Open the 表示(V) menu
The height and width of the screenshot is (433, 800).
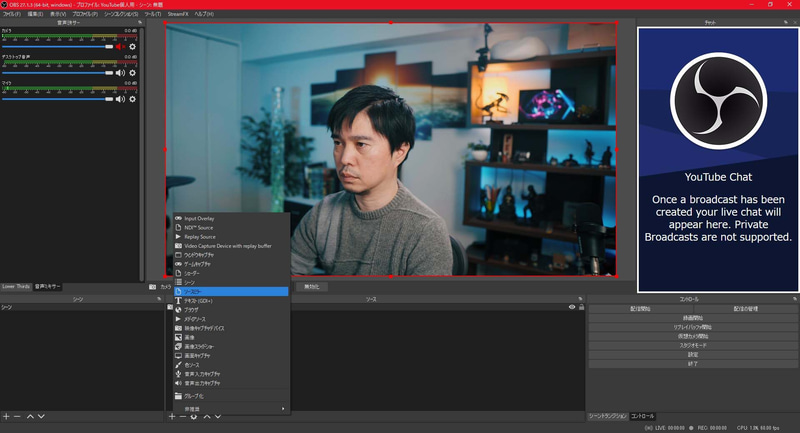click(x=58, y=14)
